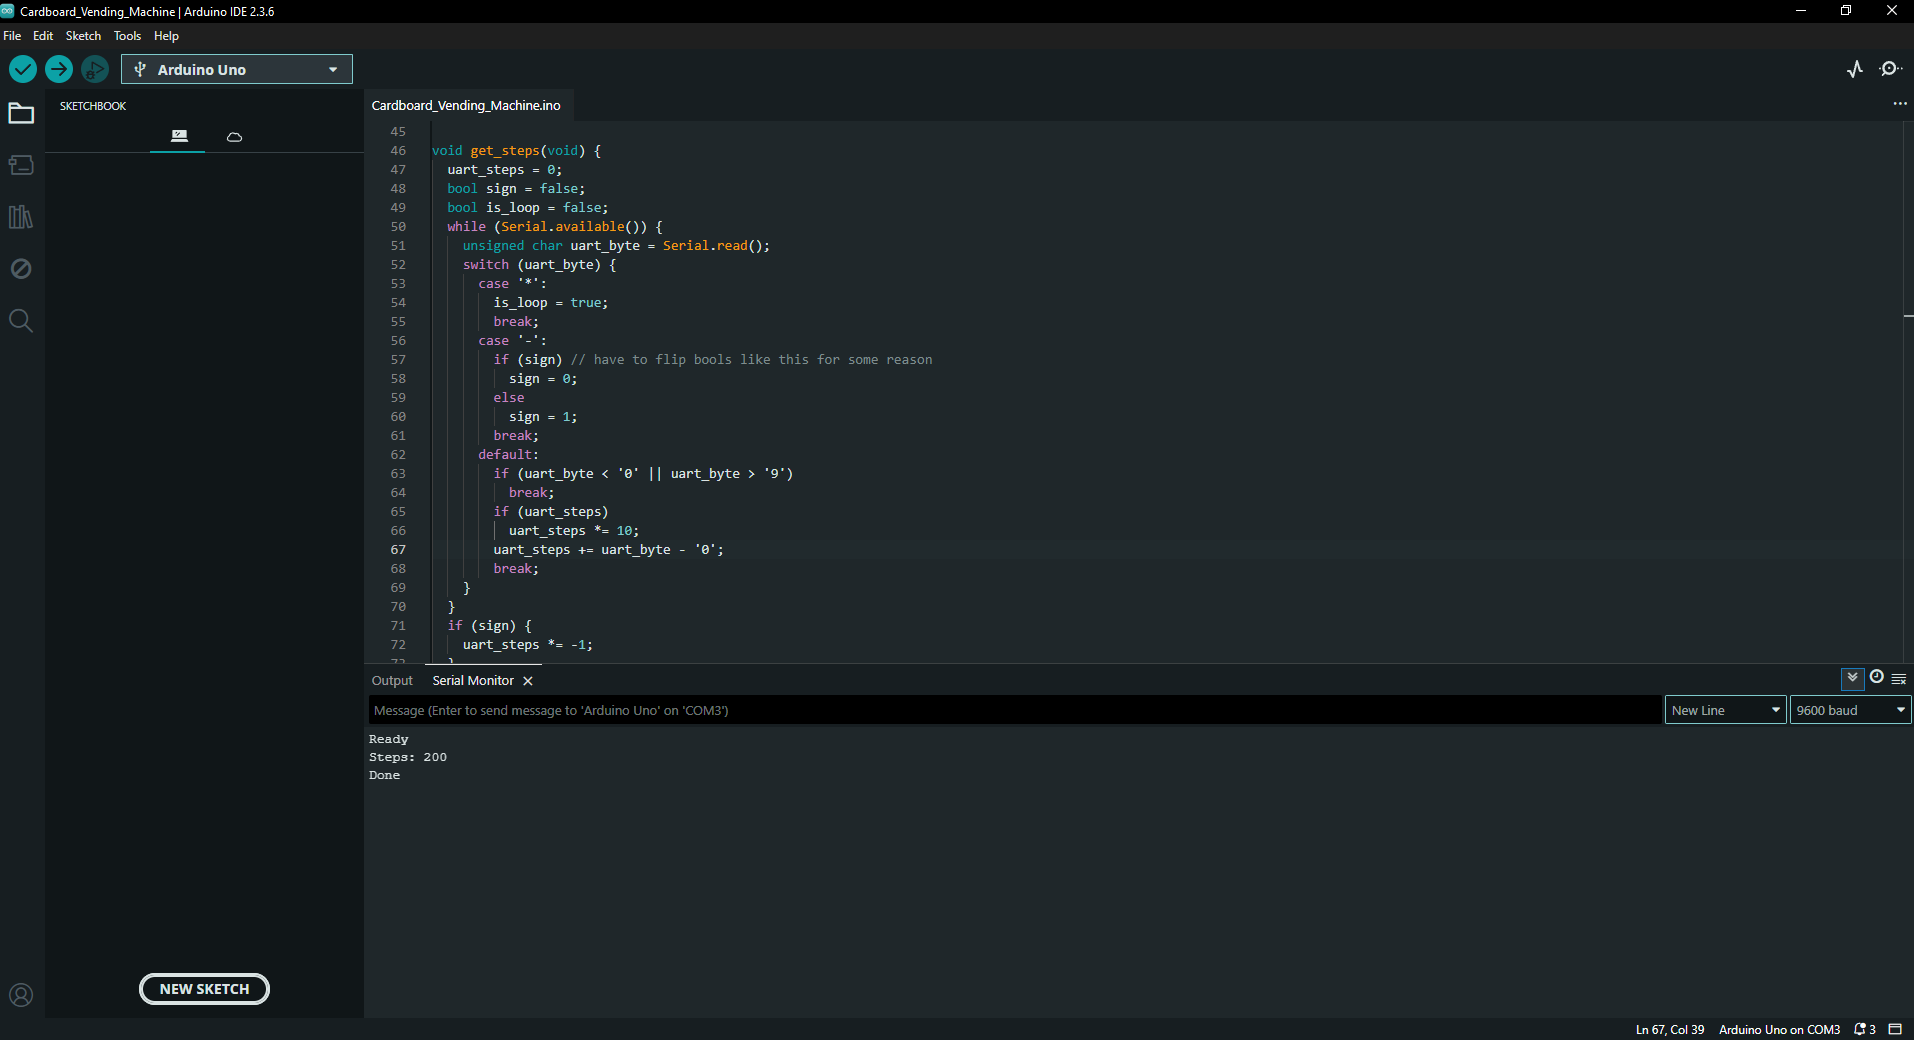1914x1040 pixels.
Task: Open the Debug panel sidebar icon
Action: (x=21, y=269)
